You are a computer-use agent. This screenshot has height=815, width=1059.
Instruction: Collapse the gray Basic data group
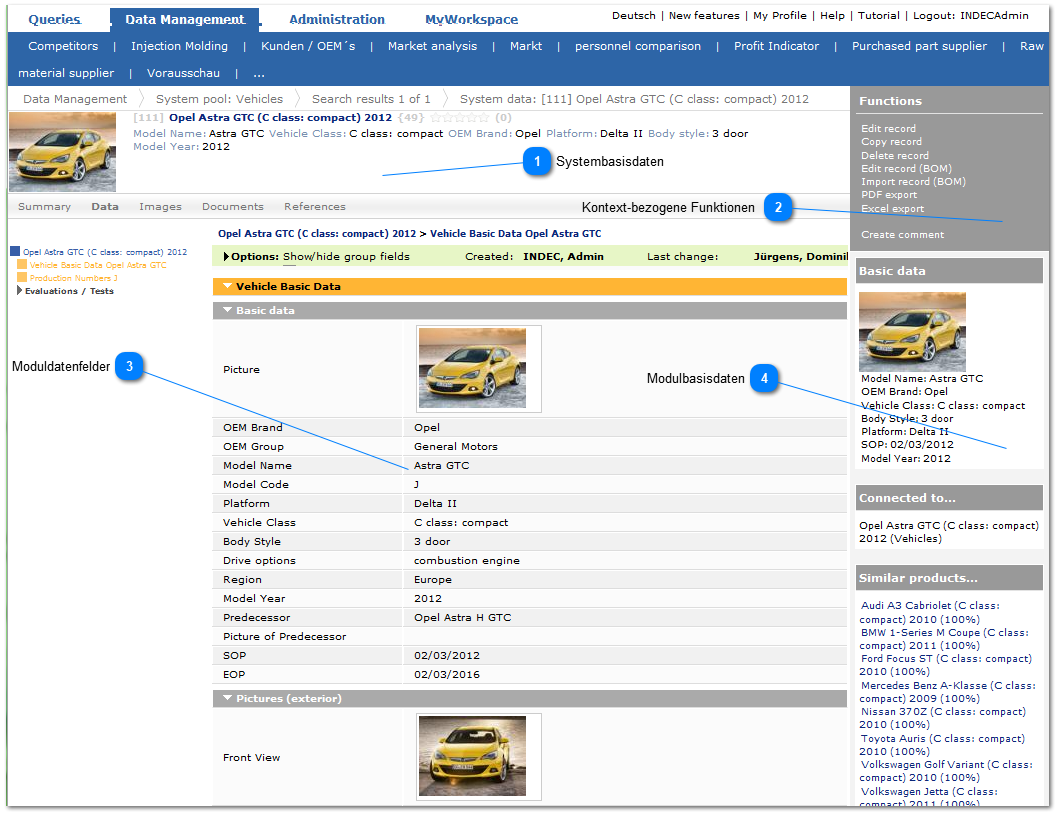(x=228, y=311)
